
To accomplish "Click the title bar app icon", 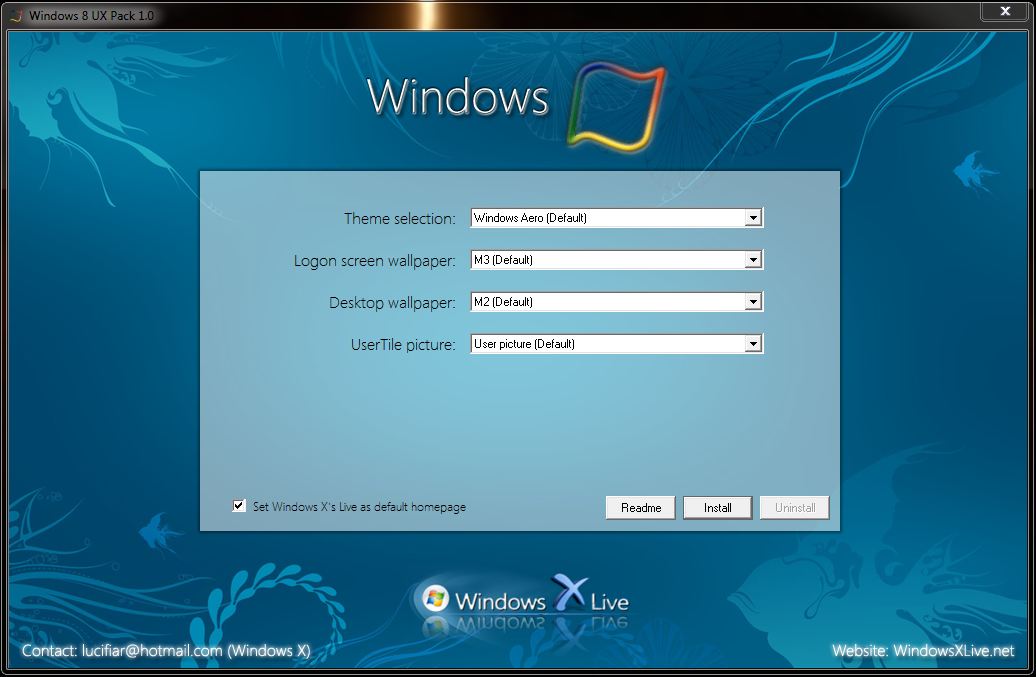I will pyautogui.click(x=17, y=15).
